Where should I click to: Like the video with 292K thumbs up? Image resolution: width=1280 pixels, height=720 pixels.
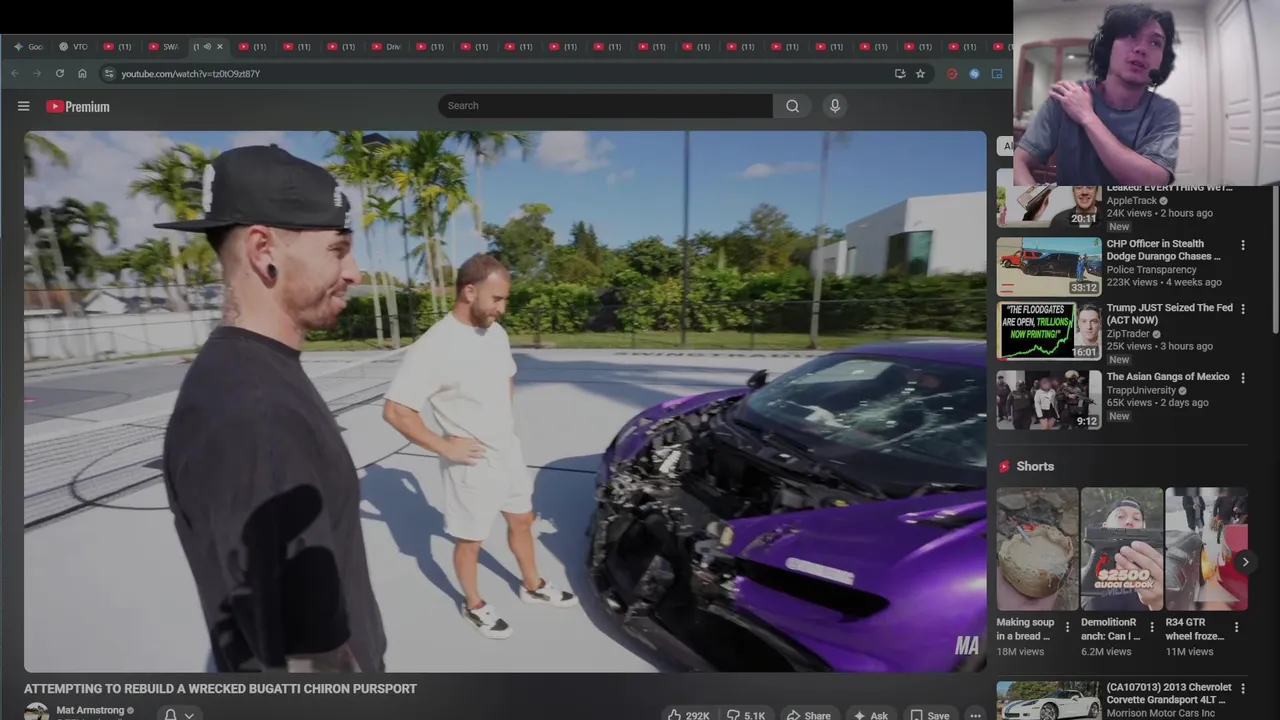[688, 715]
